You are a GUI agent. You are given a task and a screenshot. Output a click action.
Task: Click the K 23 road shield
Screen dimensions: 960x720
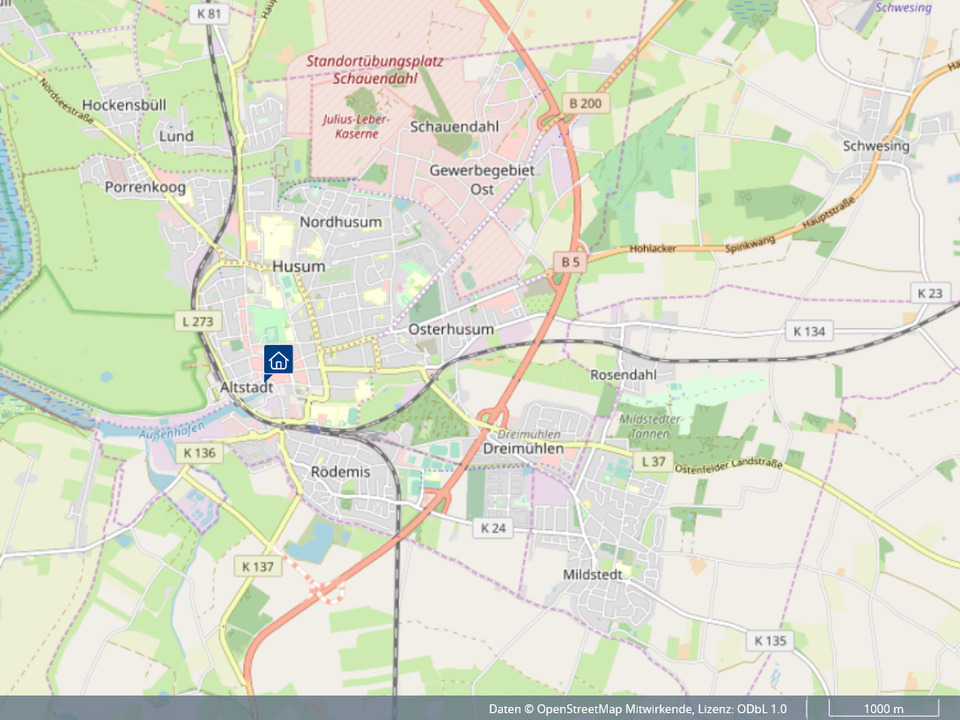930,293
